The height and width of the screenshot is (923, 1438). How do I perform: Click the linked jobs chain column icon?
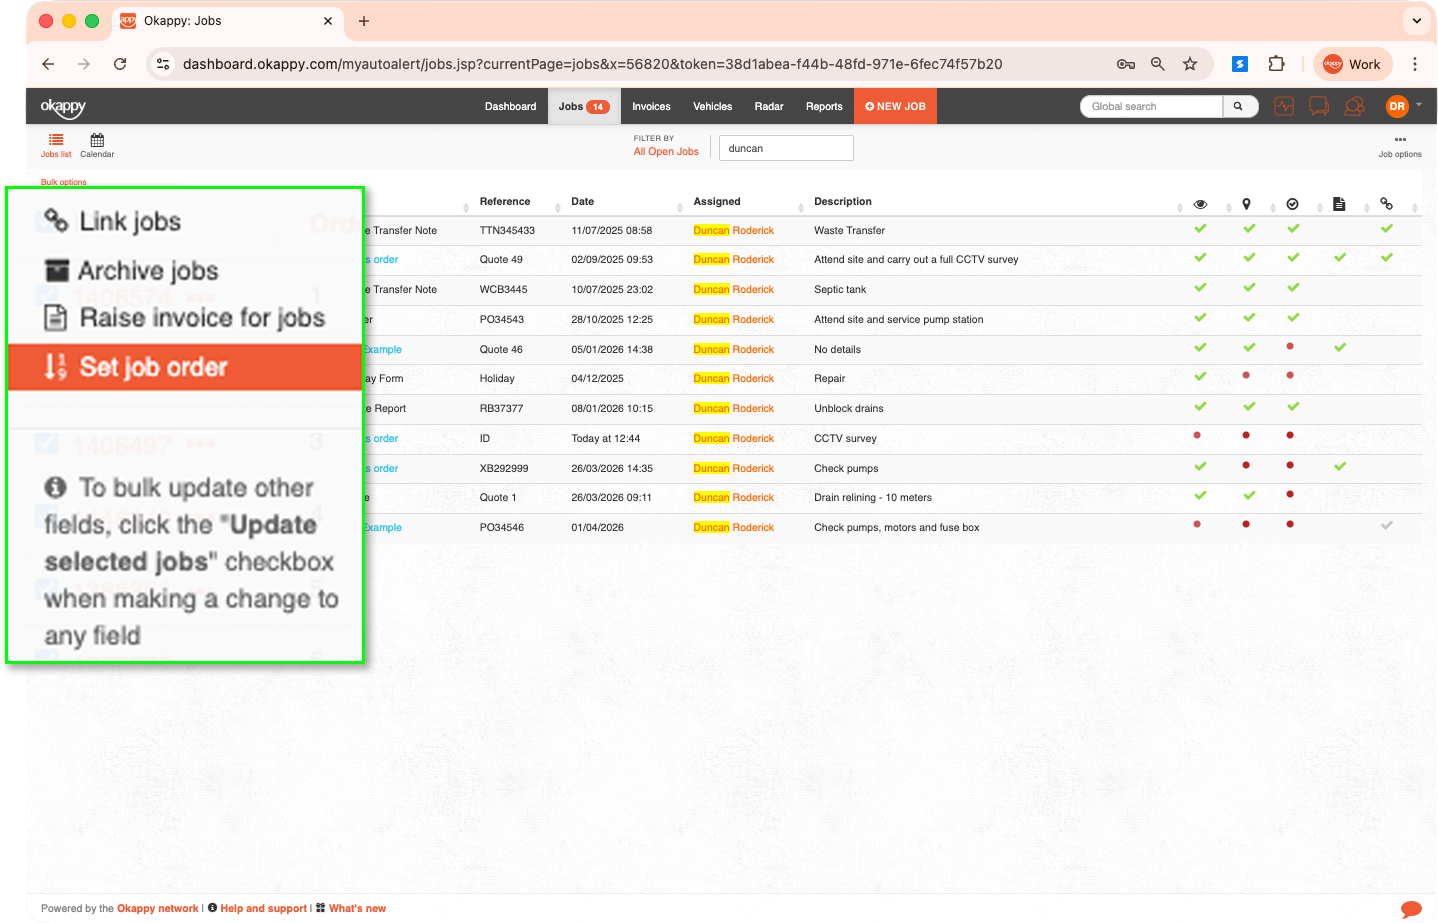click(1386, 204)
